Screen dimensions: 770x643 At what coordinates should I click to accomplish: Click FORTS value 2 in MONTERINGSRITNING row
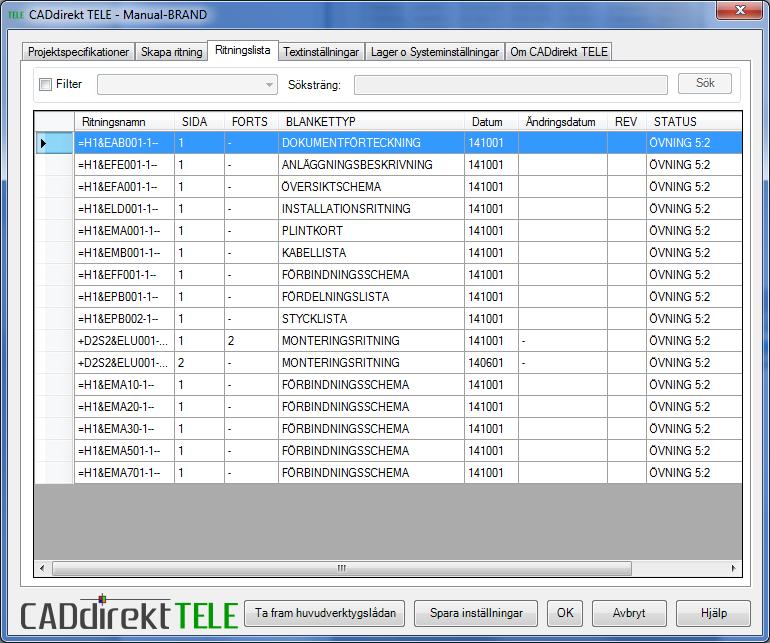[x=251, y=341]
